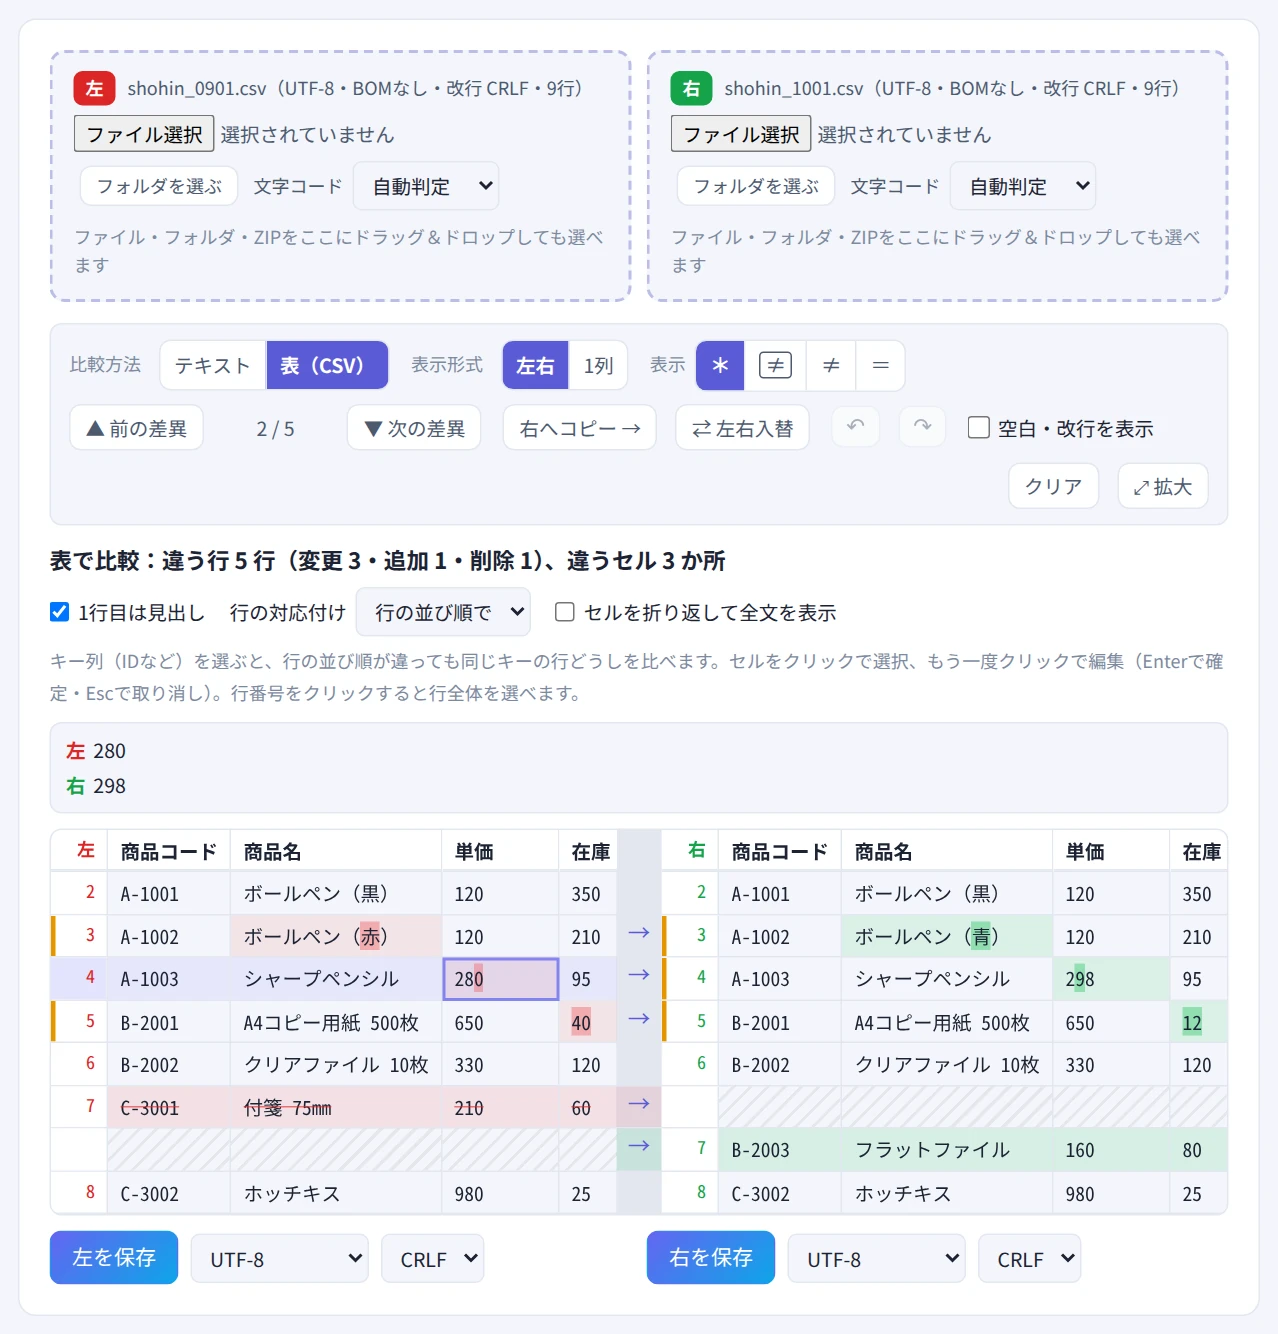The width and height of the screenshot is (1278, 1334).
Task: Click right フォルダを選ぶ button
Action: click(756, 186)
